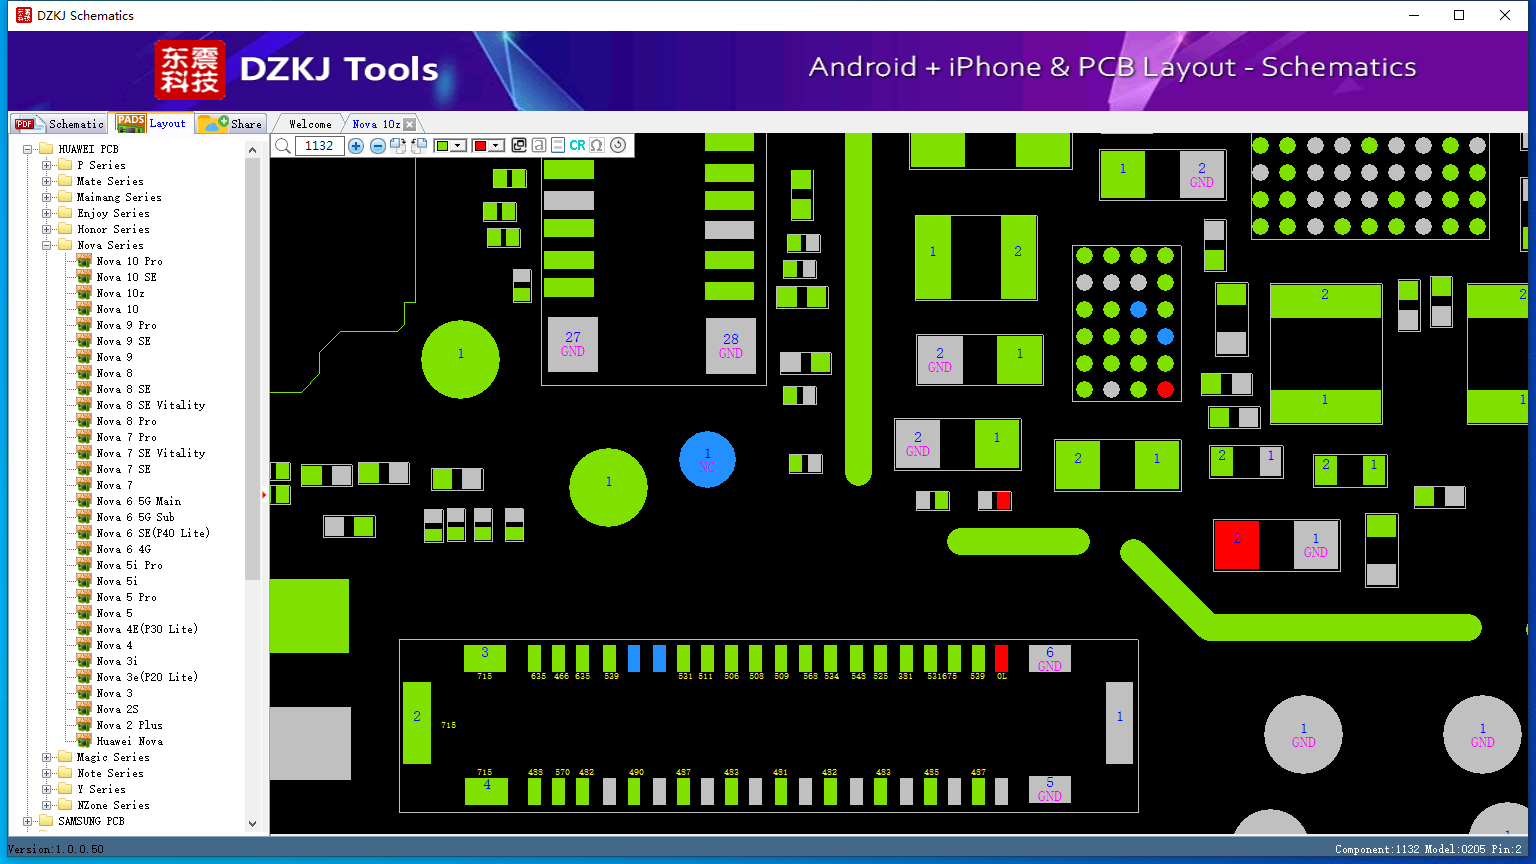This screenshot has width=1536, height=864.
Task: Click the PCB icon beside Huawei Nova
Action: point(85,741)
